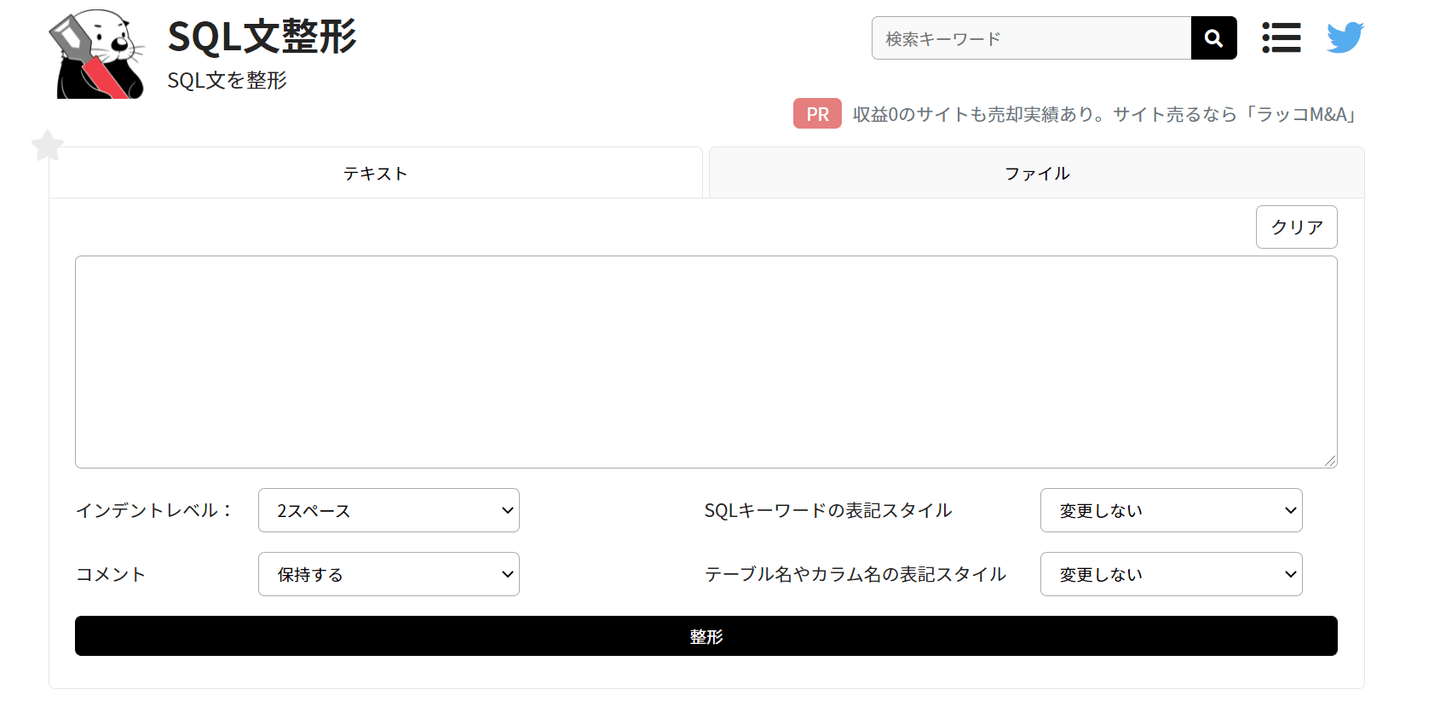Open the コメント dropdown
The image size is (1440, 701).
tap(388, 574)
